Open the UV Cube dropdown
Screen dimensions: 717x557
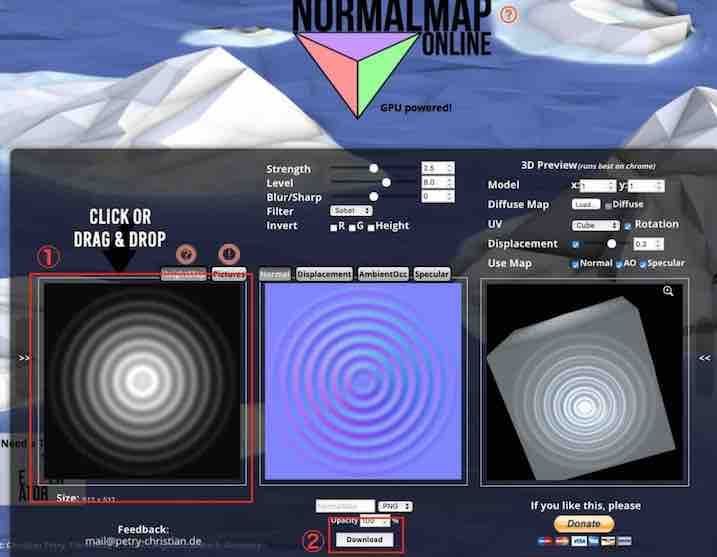click(x=595, y=225)
